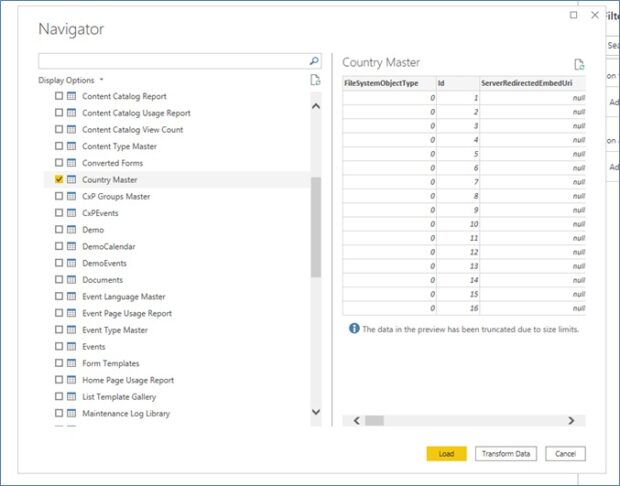Viewport: 620px width, 486px height.
Task: Click the table icon next to Converted Forms
Action: 72,163
